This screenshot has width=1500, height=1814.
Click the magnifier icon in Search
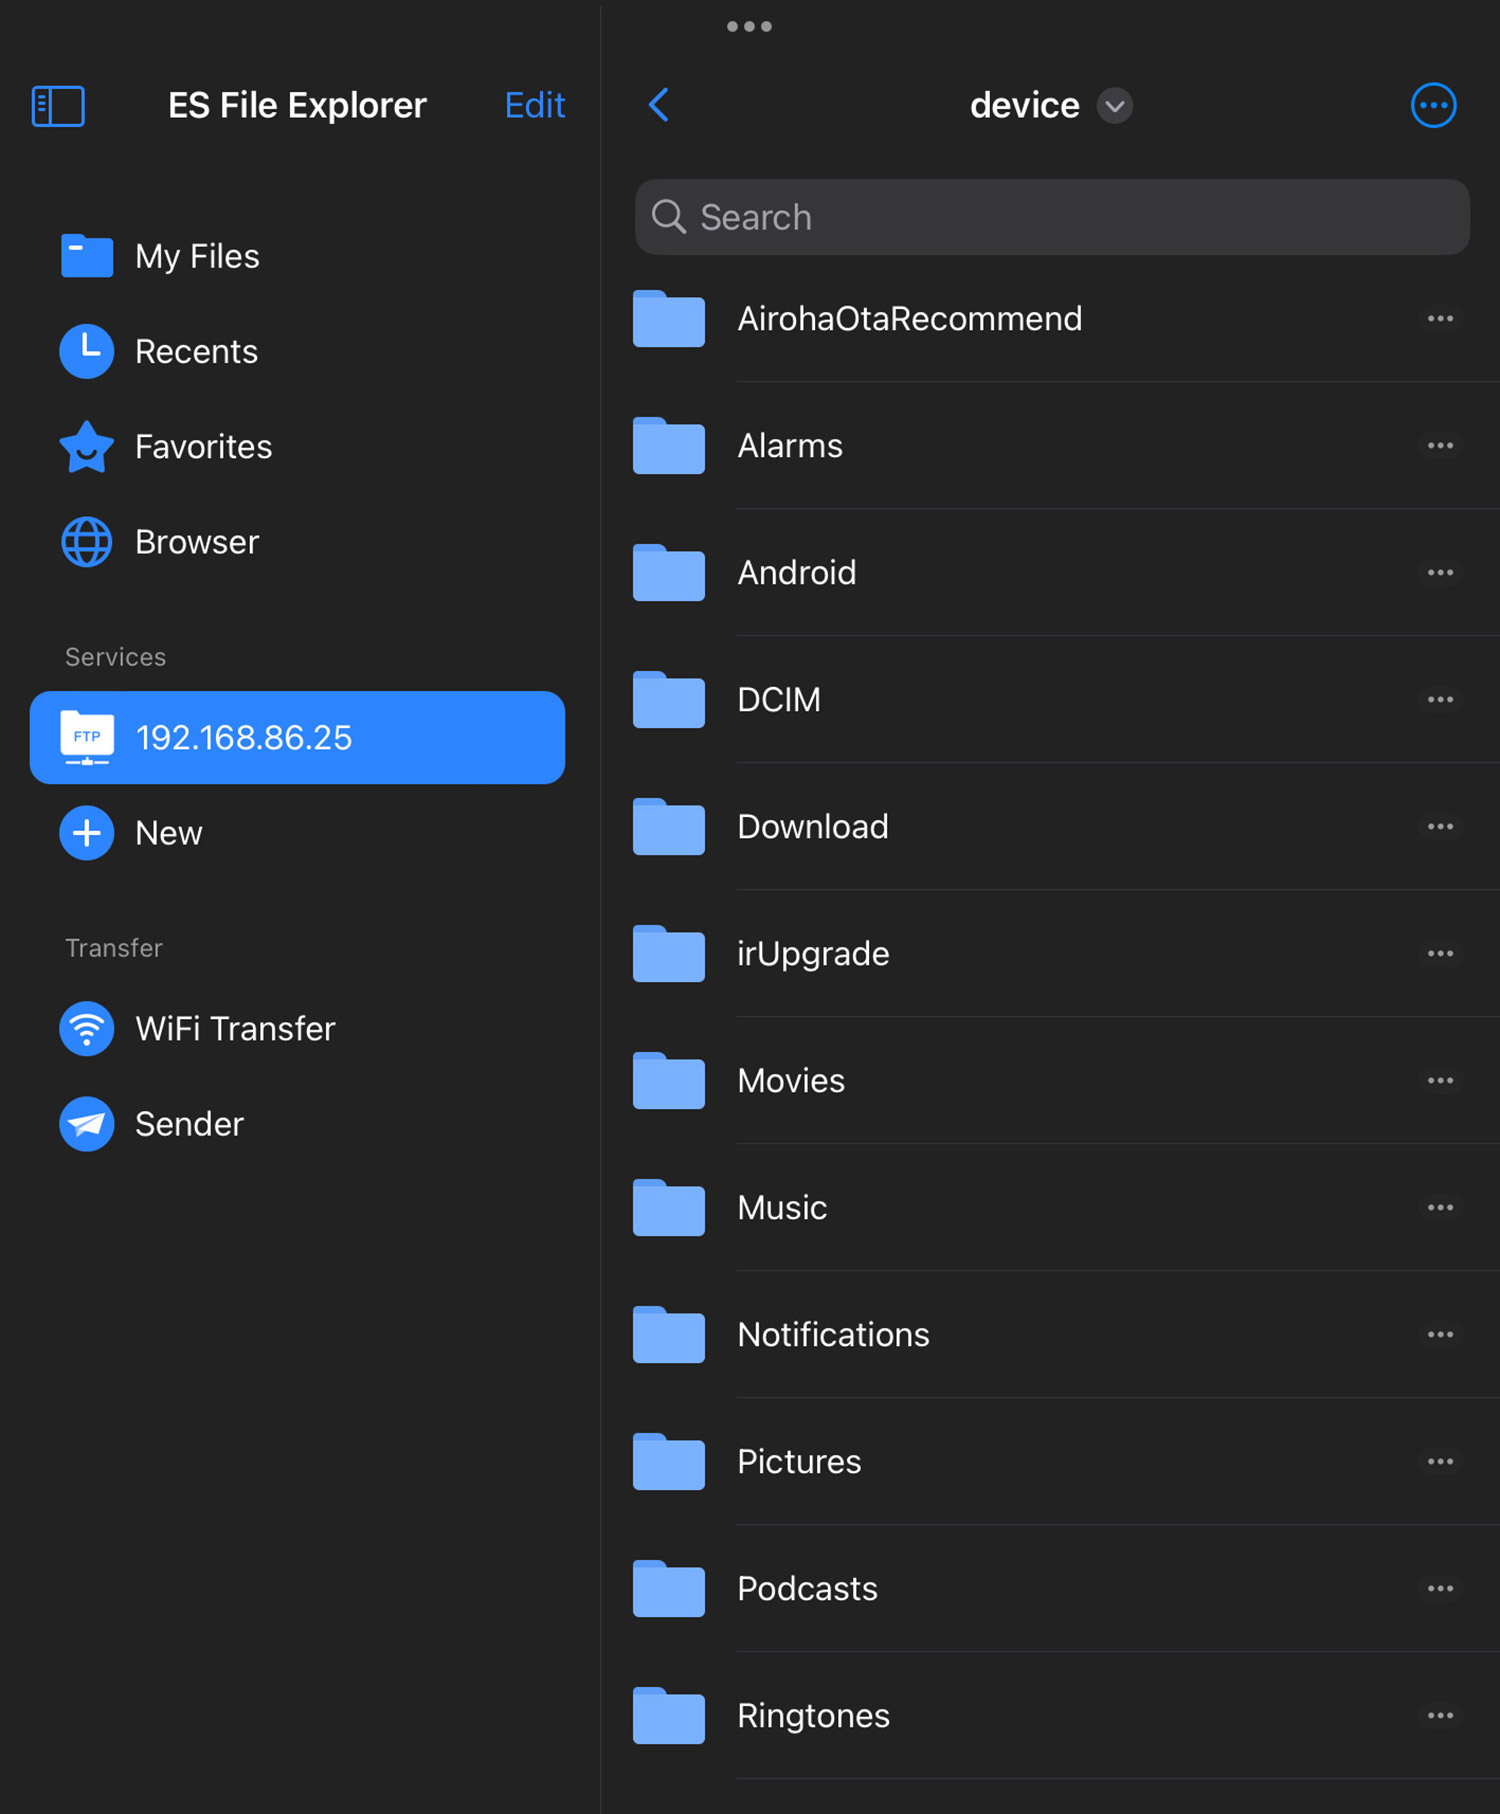click(x=669, y=217)
